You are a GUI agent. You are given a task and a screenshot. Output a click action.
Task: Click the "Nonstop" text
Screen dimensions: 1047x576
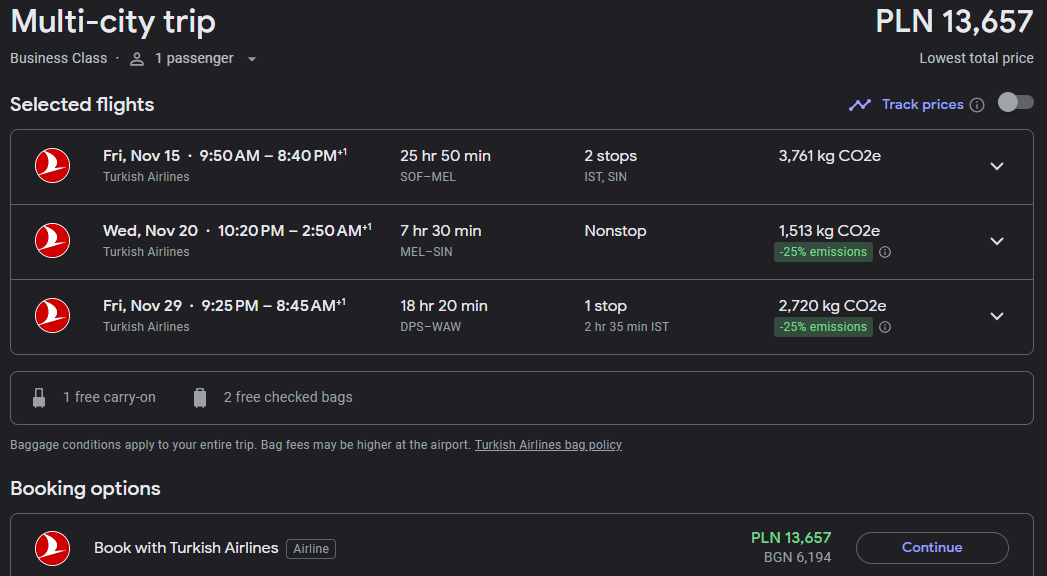(615, 231)
